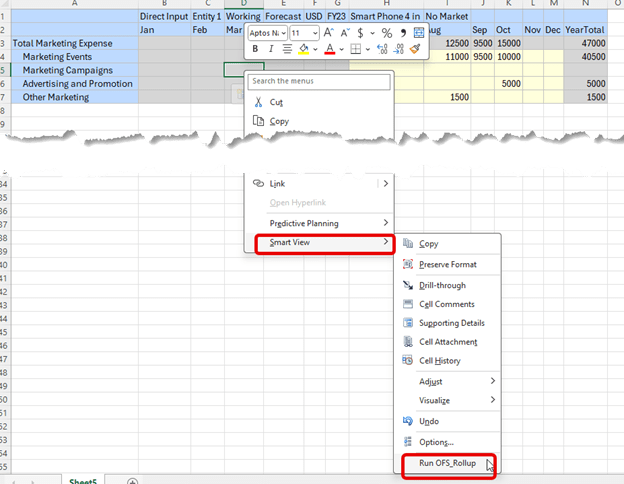Click Supporting Details in Smart View submenu

coord(451,323)
